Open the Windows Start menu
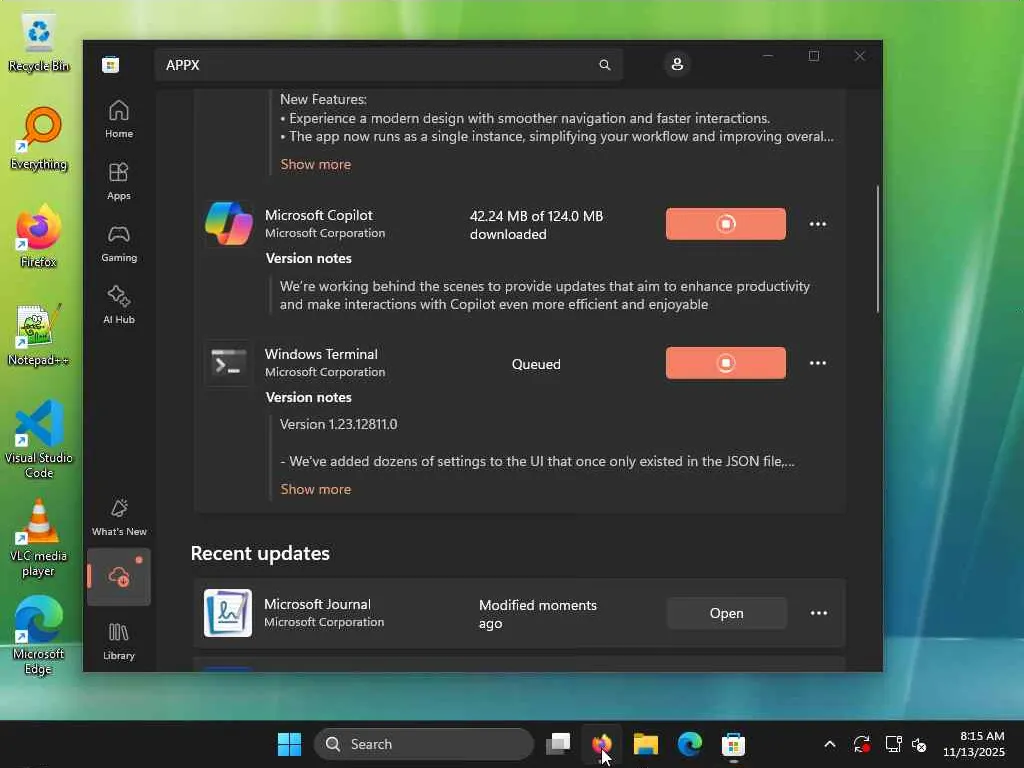The height and width of the screenshot is (768, 1024). (x=289, y=744)
